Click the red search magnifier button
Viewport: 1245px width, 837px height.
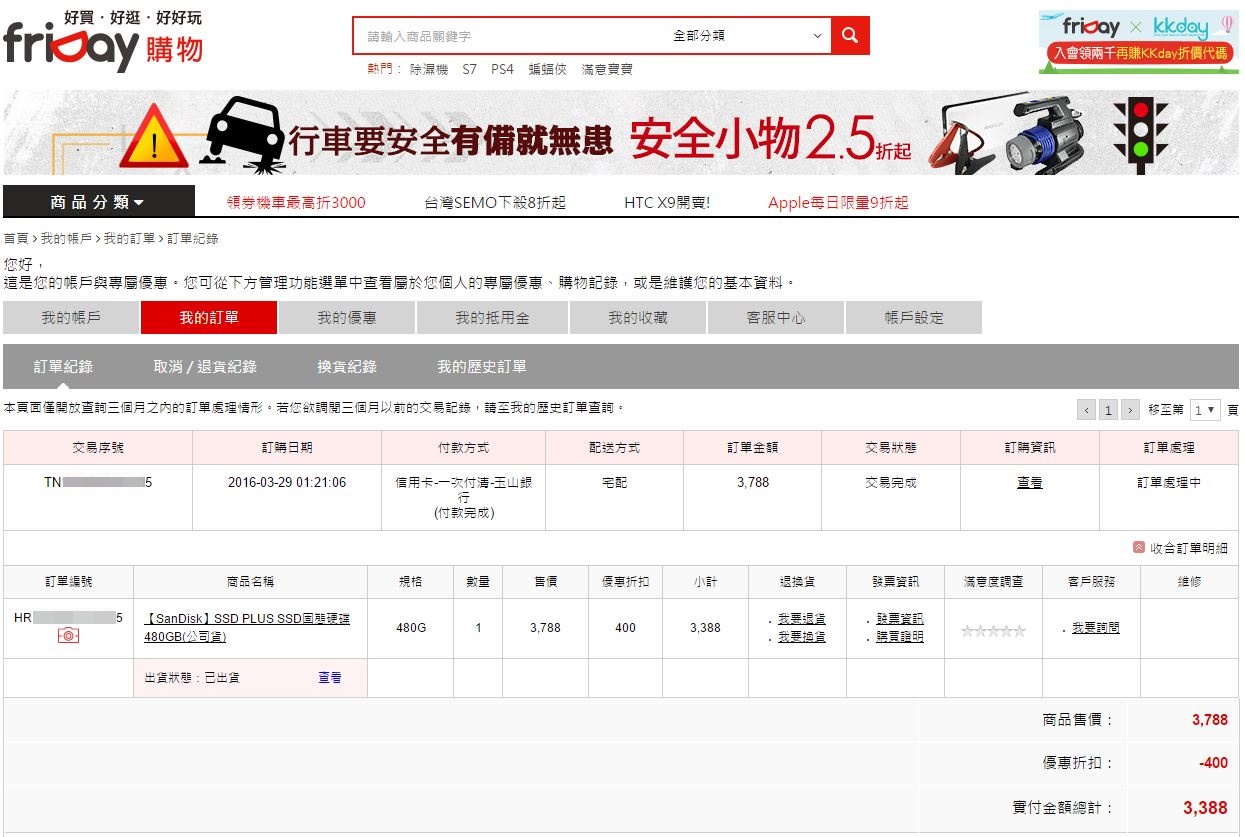[849, 36]
